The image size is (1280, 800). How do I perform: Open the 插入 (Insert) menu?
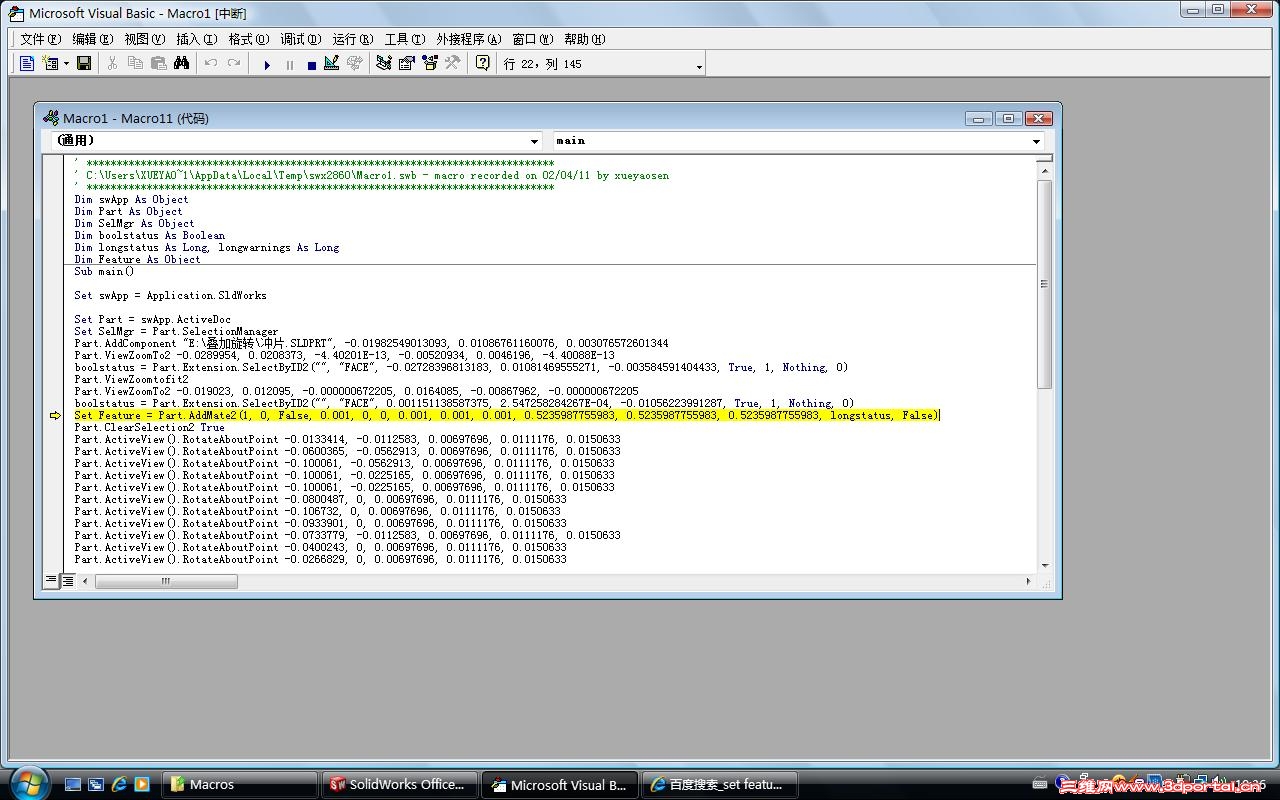[x=196, y=39]
